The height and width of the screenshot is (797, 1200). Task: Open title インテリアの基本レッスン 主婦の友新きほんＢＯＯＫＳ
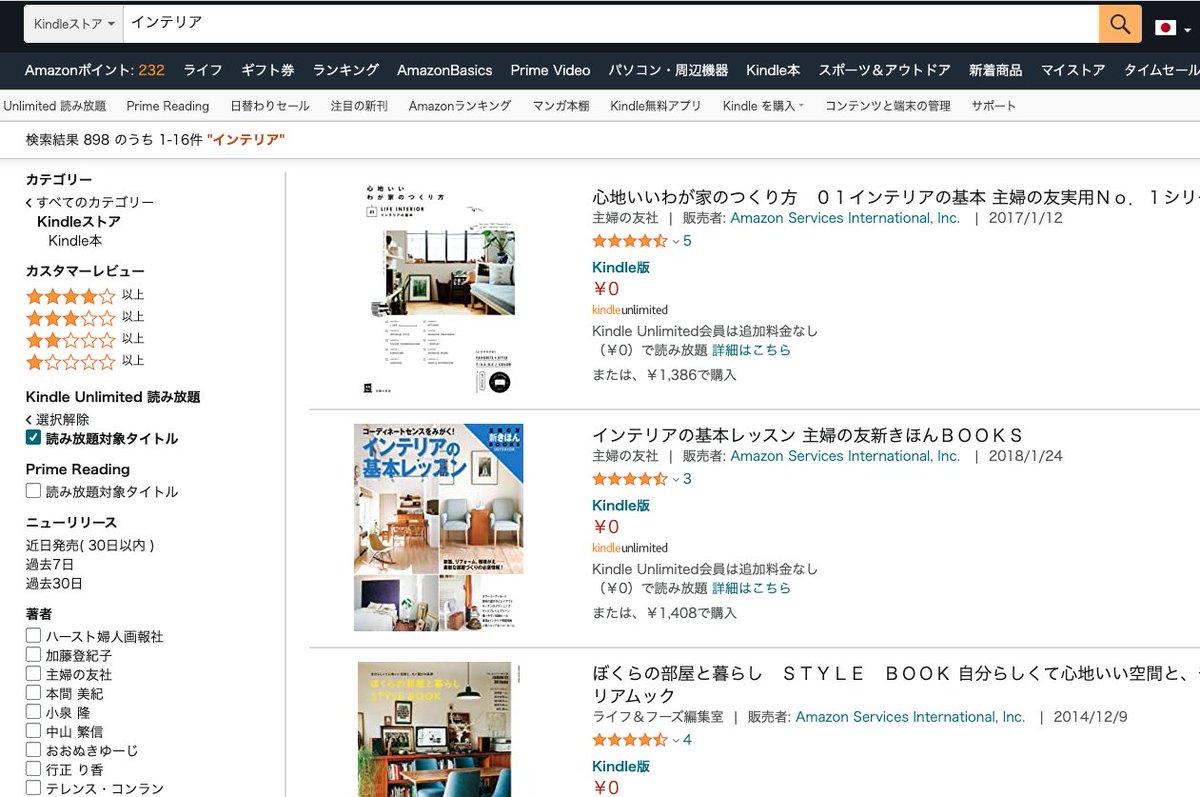[x=808, y=435]
